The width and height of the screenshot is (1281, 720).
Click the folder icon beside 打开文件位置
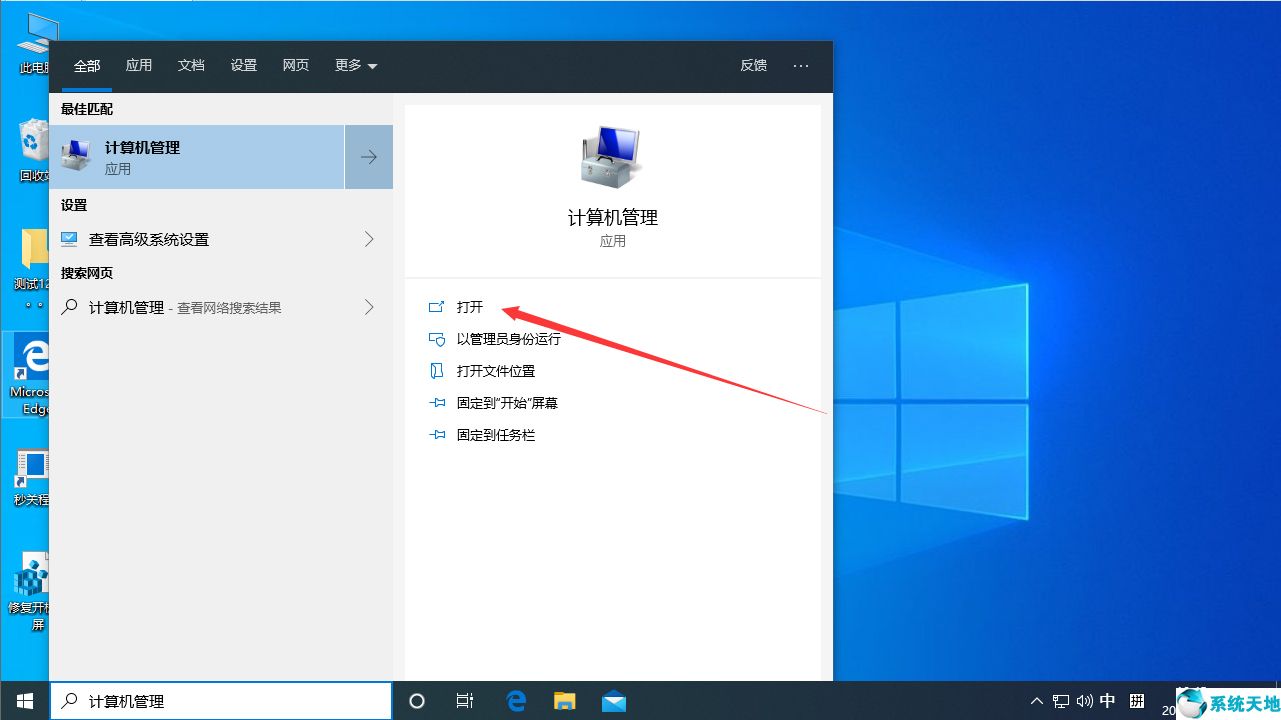(x=436, y=371)
